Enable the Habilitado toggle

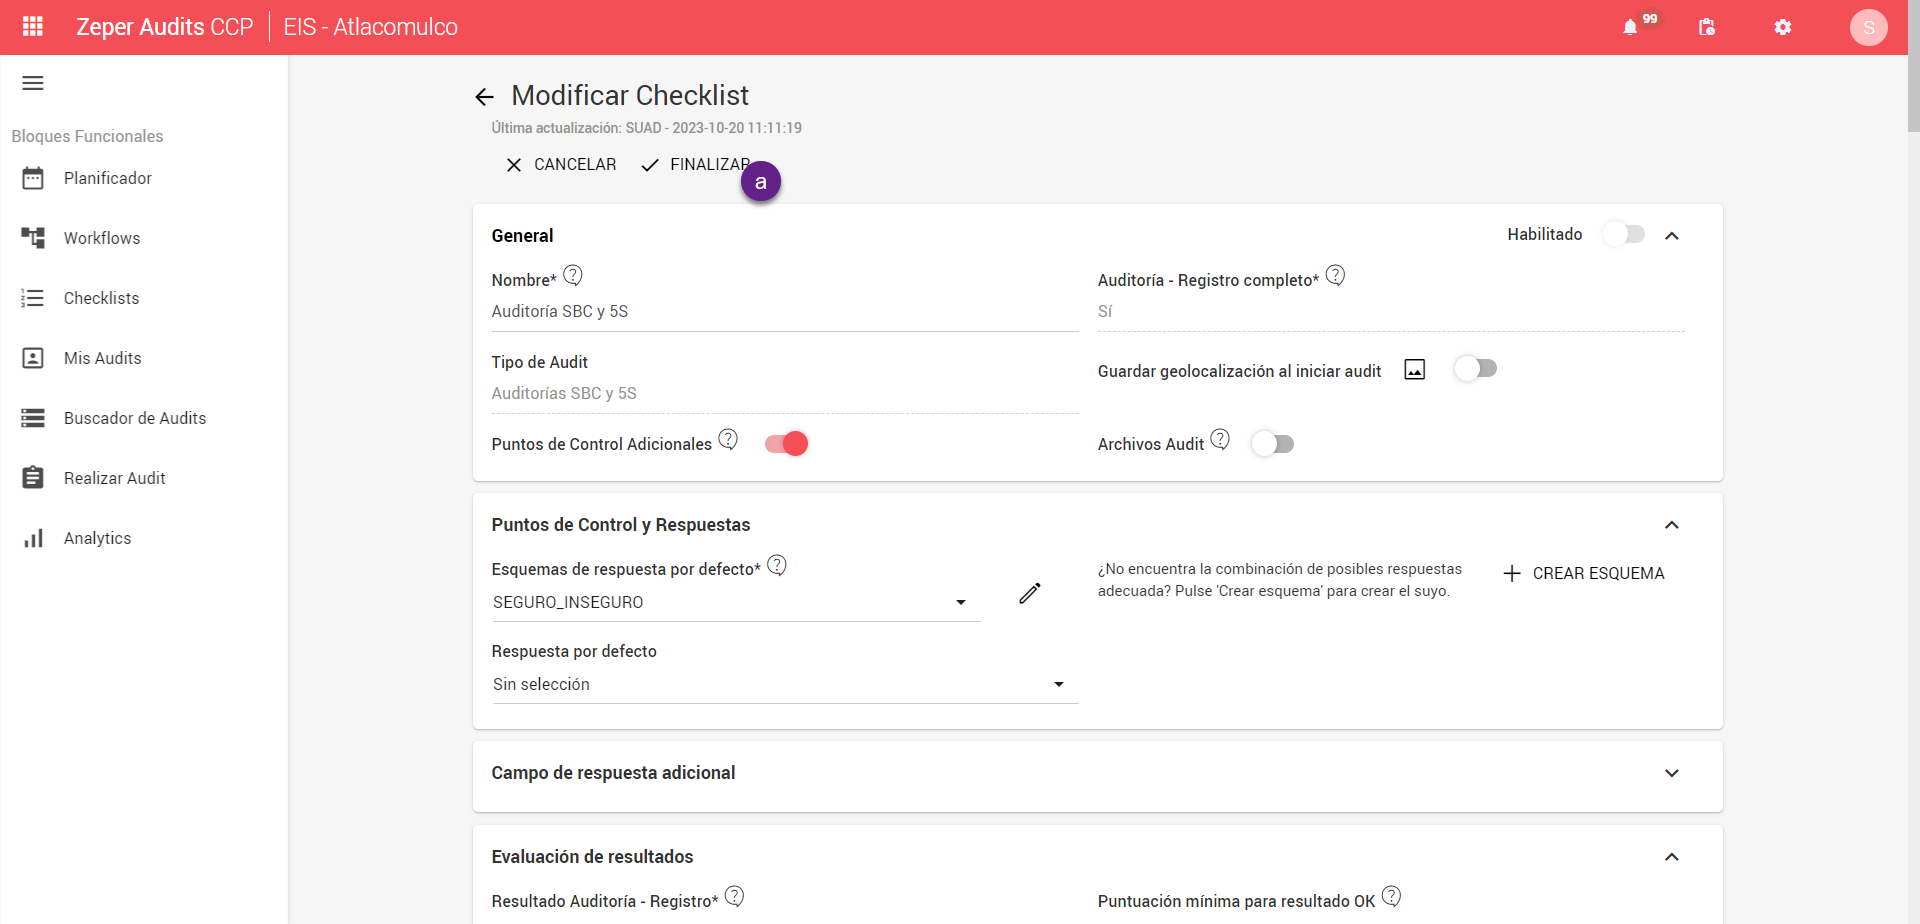[1623, 234]
